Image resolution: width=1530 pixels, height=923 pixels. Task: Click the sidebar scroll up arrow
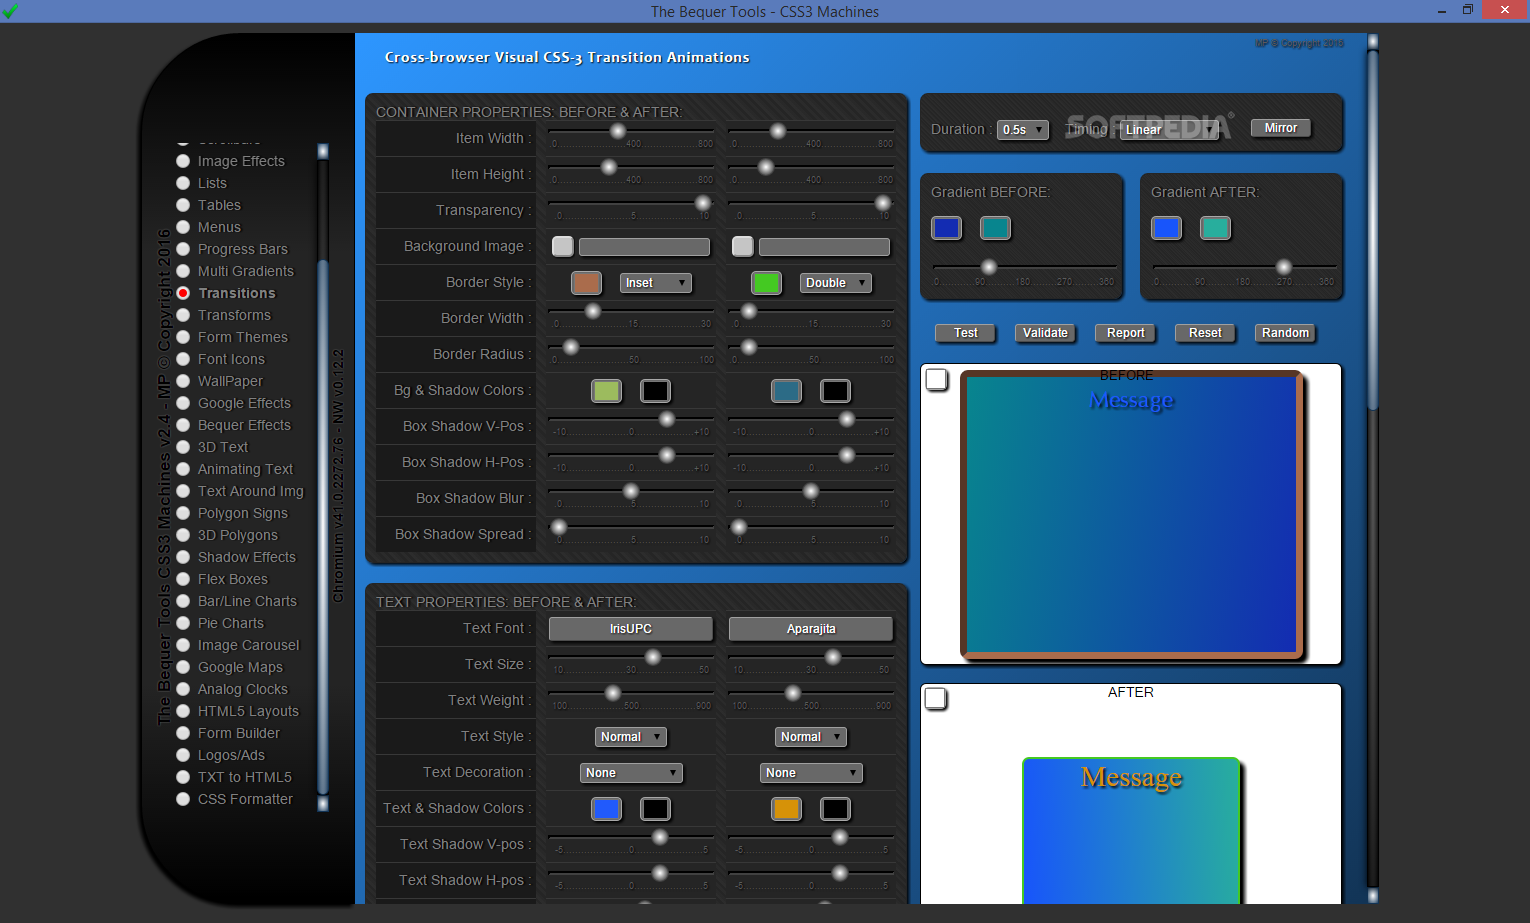[323, 151]
